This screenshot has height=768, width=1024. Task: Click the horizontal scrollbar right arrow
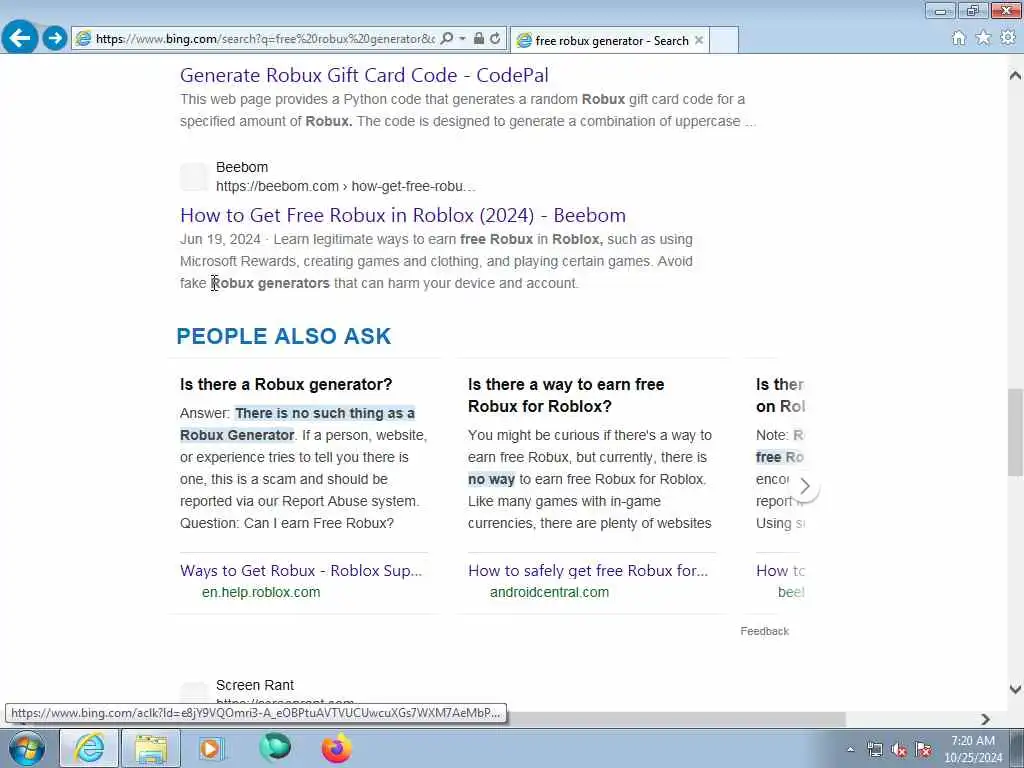click(x=985, y=719)
